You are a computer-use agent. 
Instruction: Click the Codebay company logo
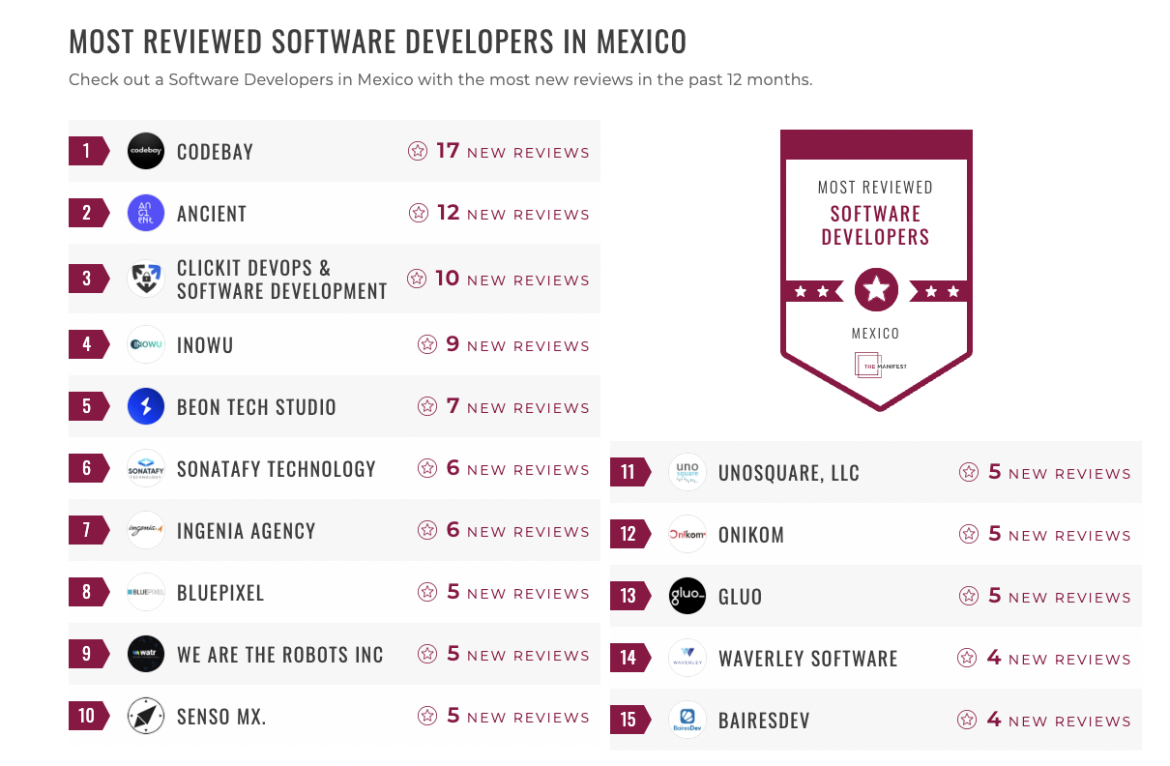(146, 151)
